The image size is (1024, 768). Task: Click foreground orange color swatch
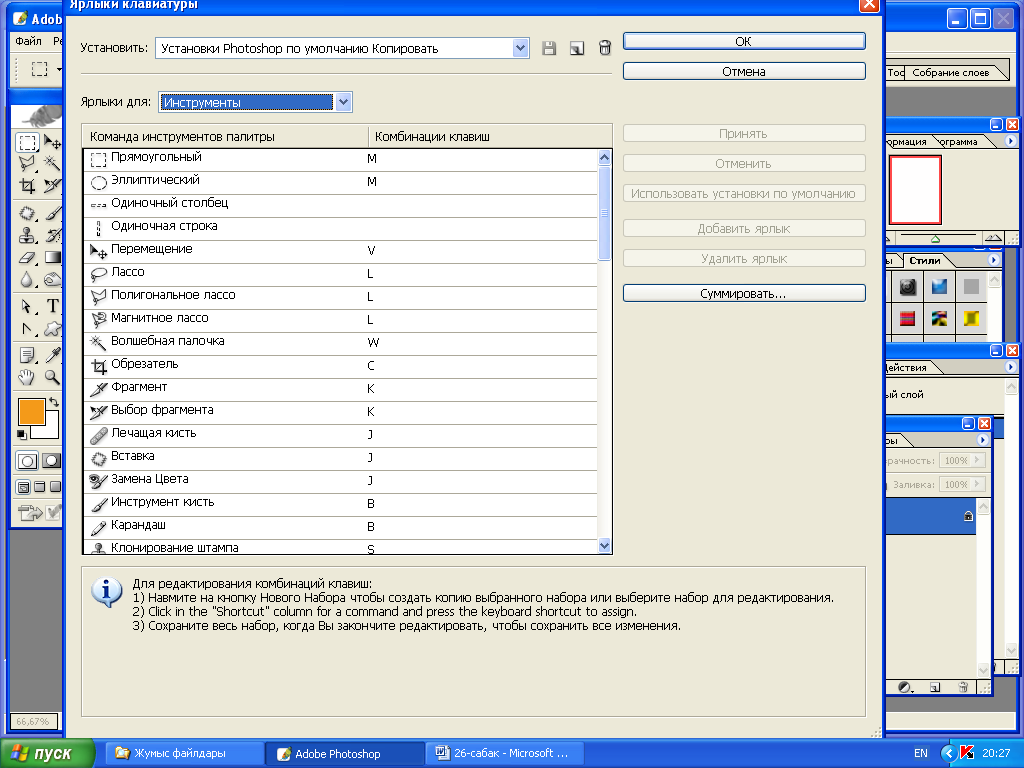click(30, 411)
